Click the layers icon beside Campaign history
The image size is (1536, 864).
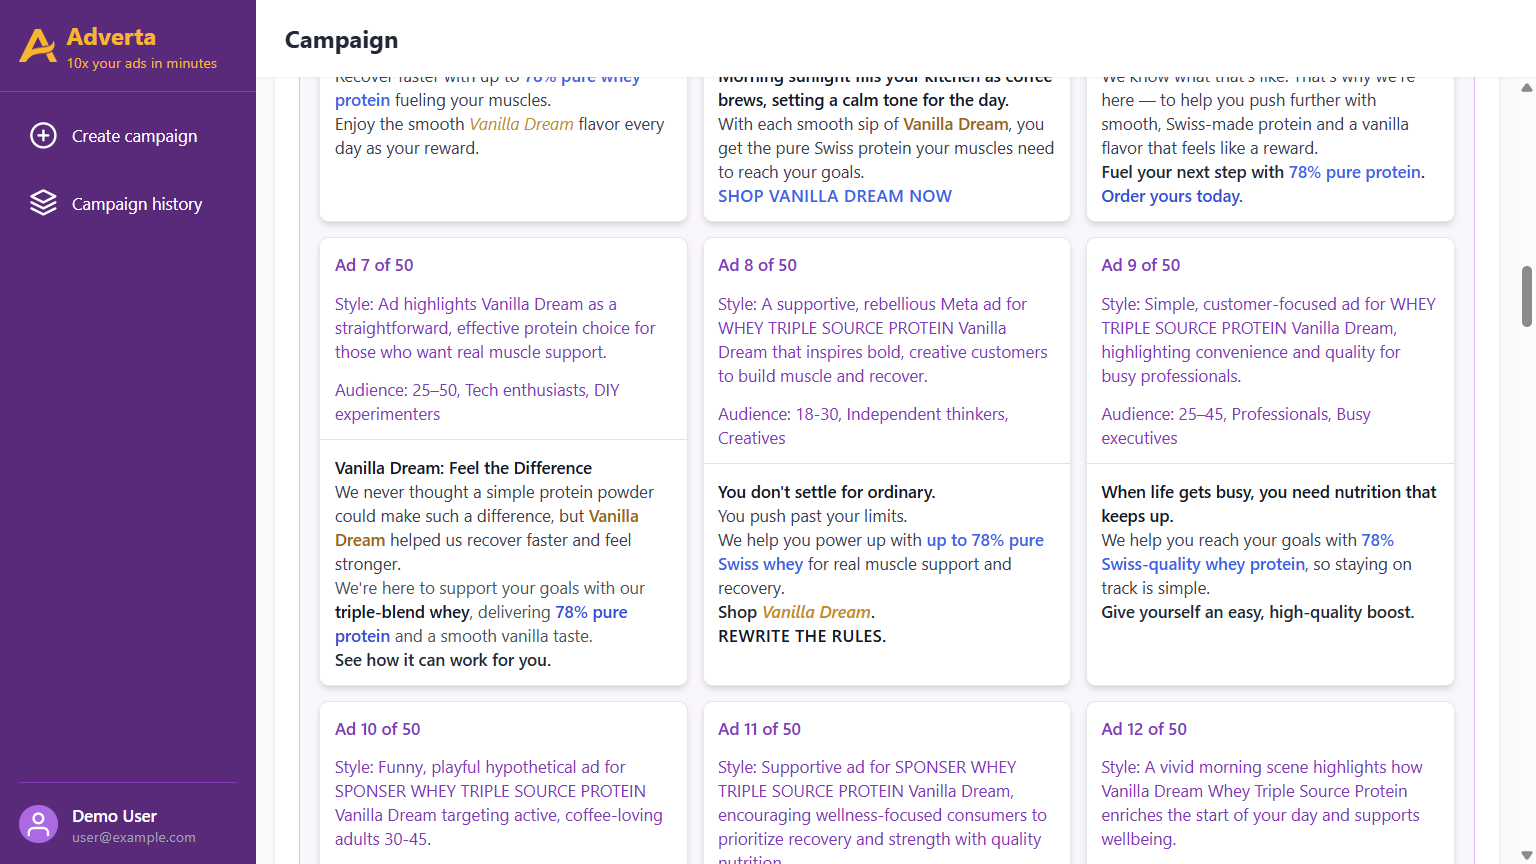coord(43,203)
